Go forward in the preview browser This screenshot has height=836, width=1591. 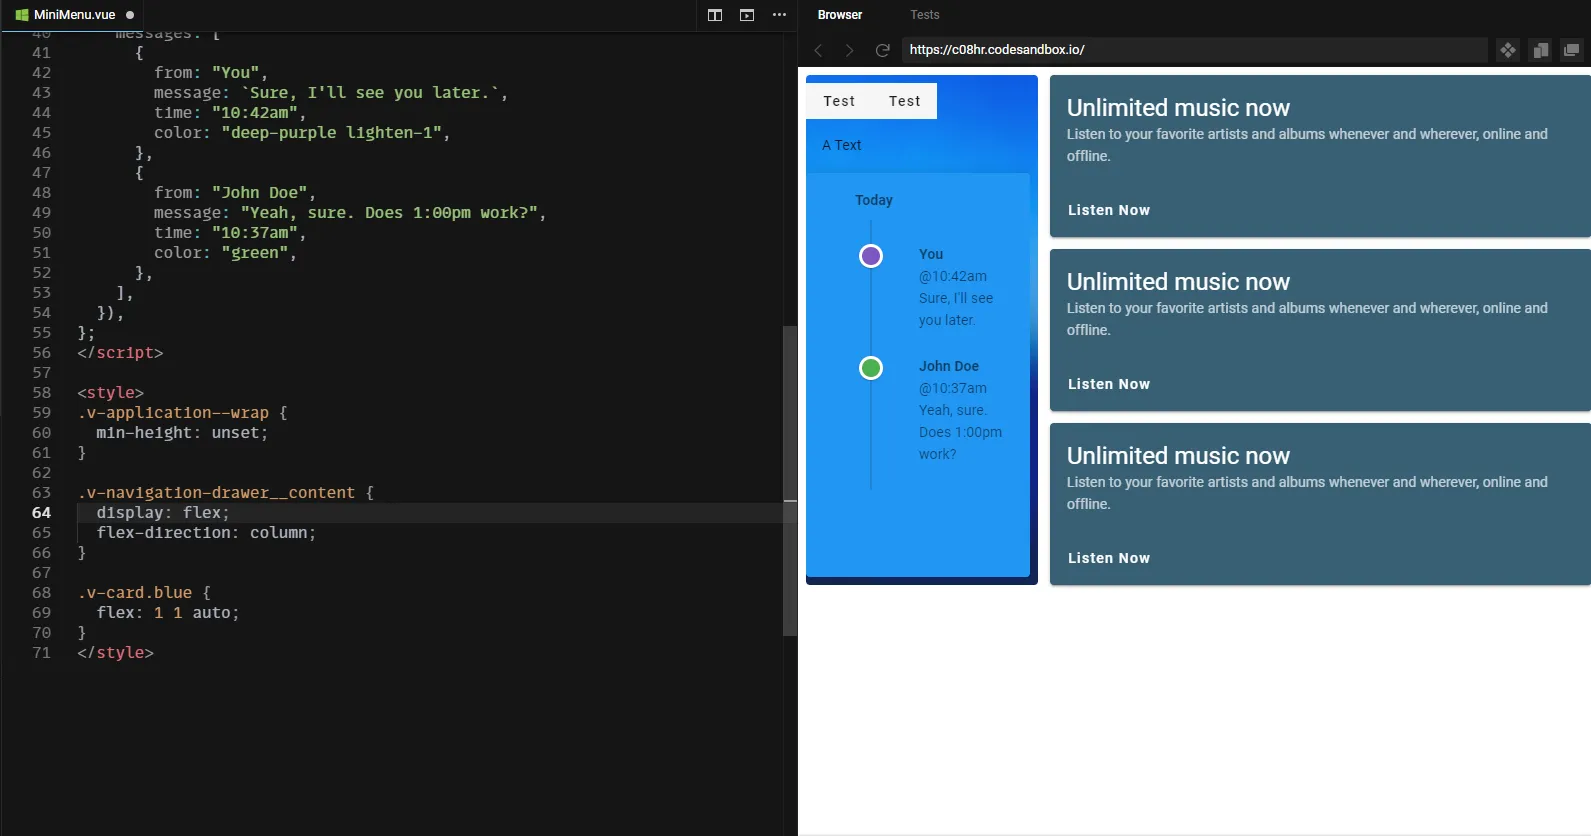[x=849, y=50]
